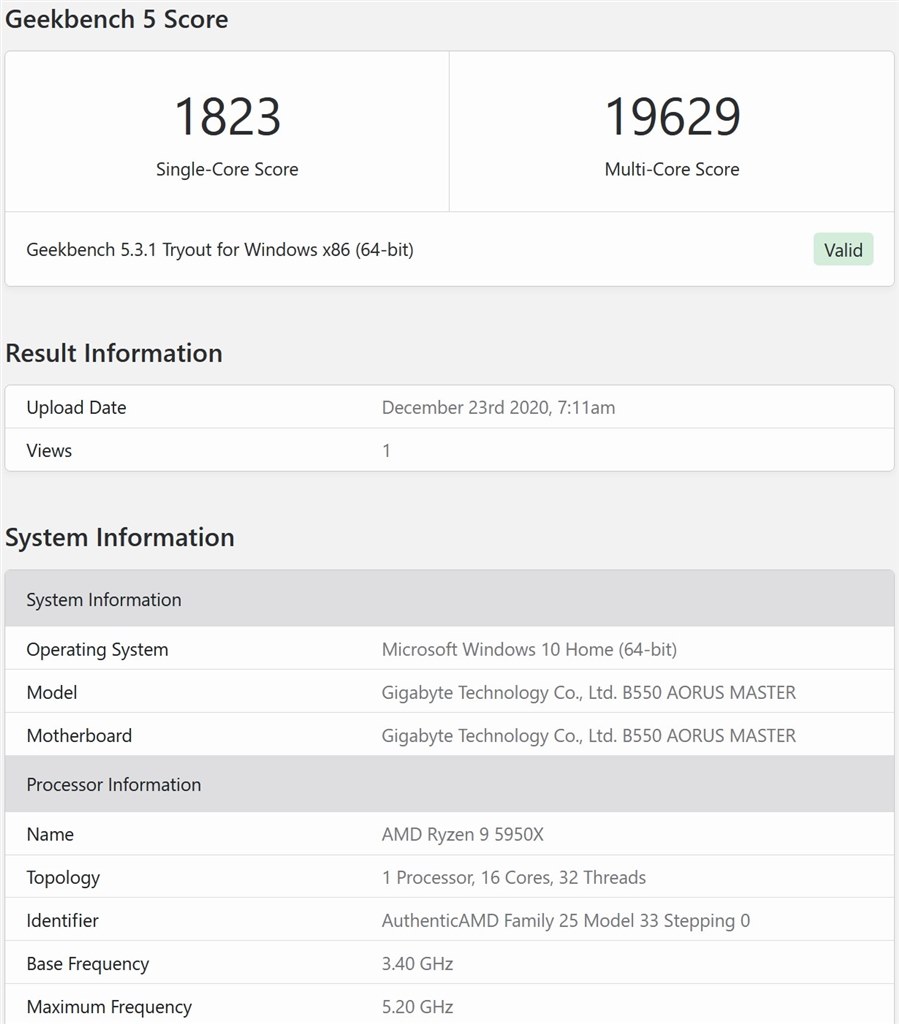Viewport: 899px width, 1024px height.
Task: Select the 5.20 GHz maximum frequency value
Action: 417,1006
